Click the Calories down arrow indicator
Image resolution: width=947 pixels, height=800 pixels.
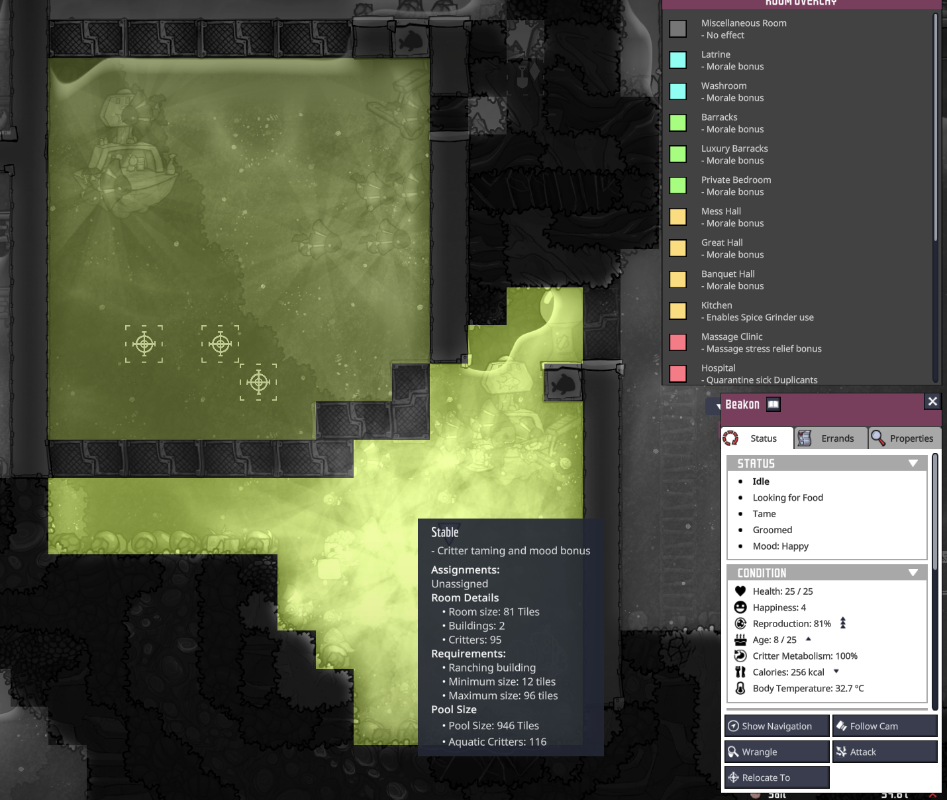click(836, 671)
